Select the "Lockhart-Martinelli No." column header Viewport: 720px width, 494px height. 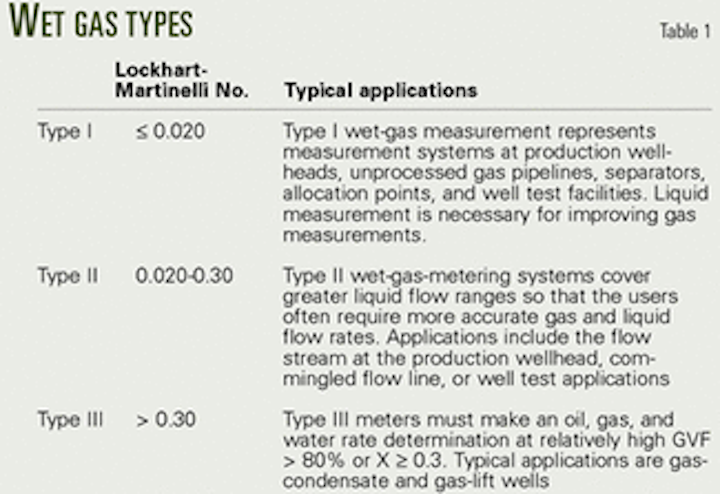coord(182,80)
